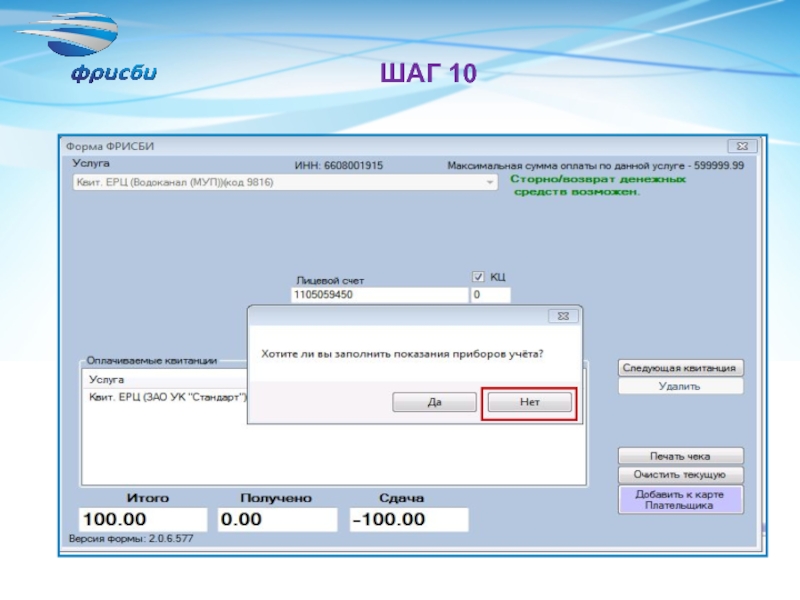Click the Лицевой счет input field
This screenshot has height=600, width=800.
tap(379, 294)
